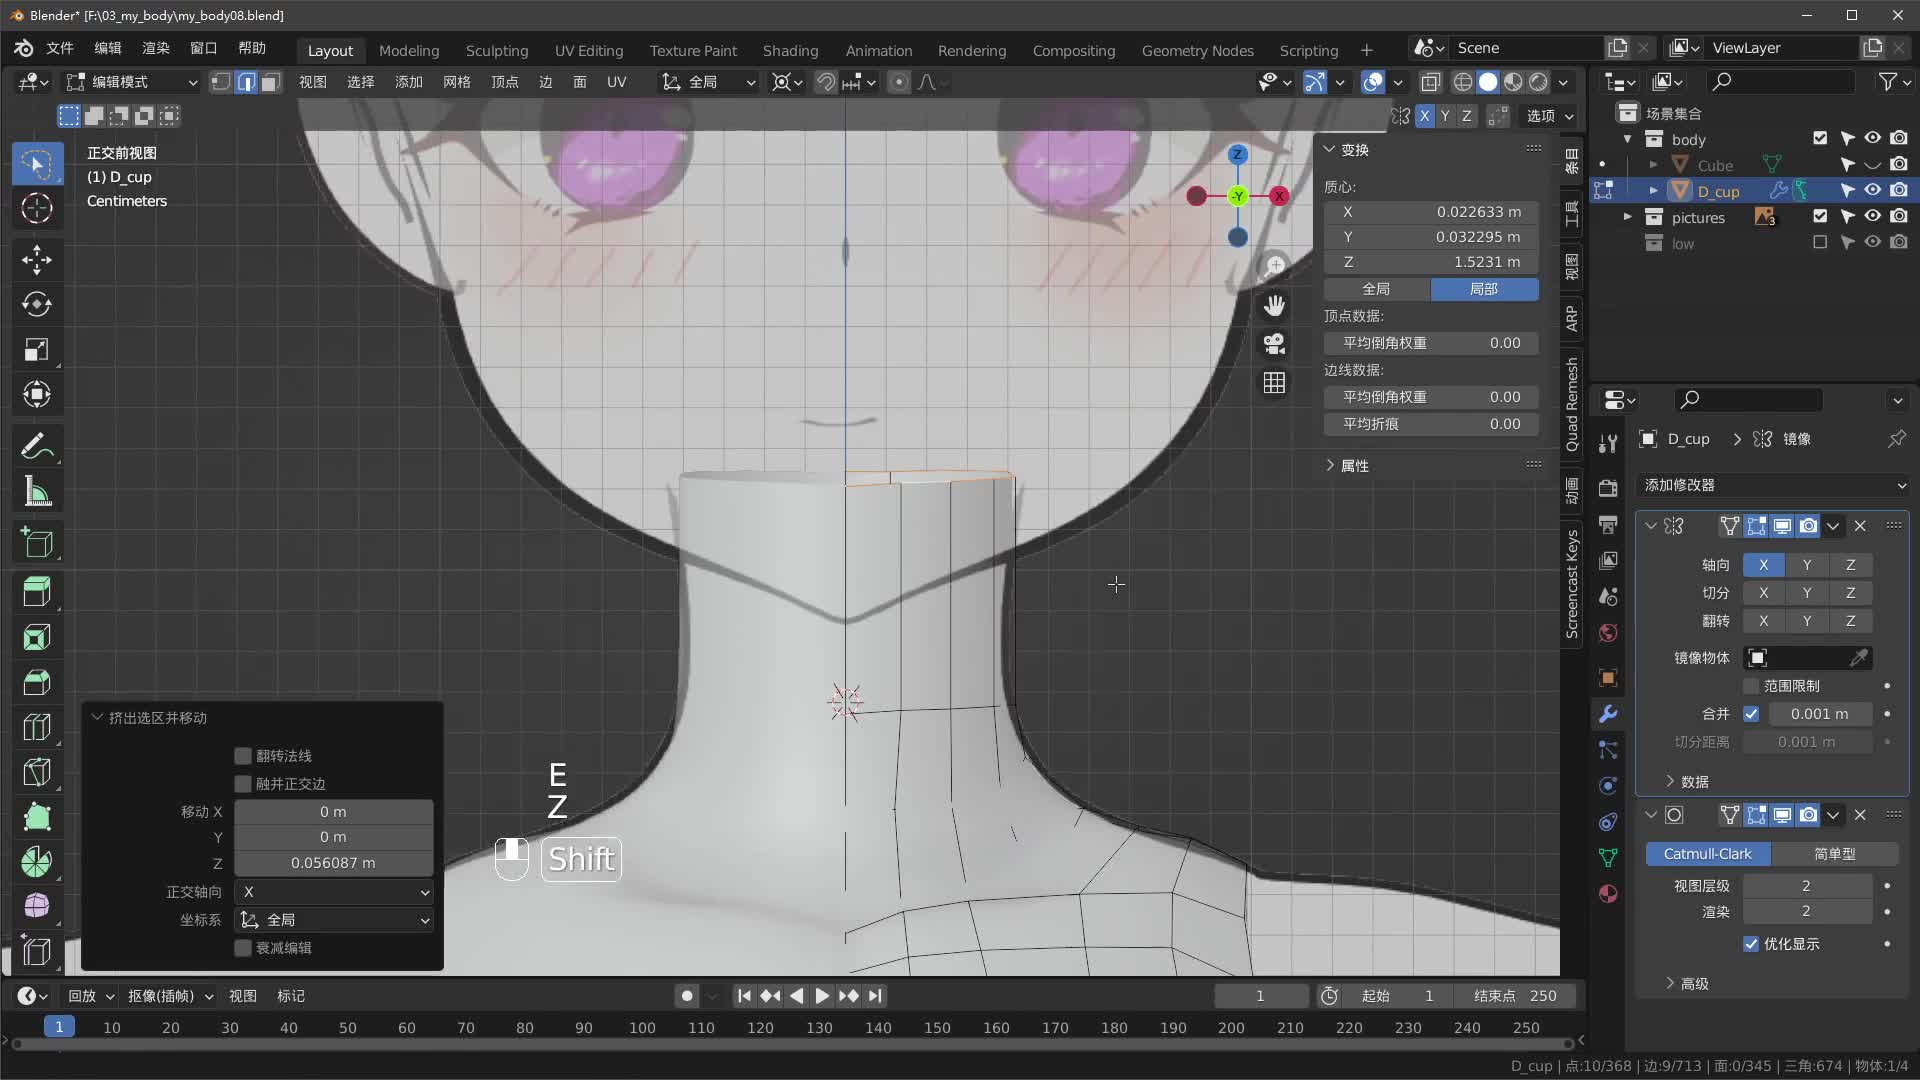The image size is (1920, 1080).
Task: Click the Global button (全局) in Transform
Action: pyautogui.click(x=1377, y=289)
